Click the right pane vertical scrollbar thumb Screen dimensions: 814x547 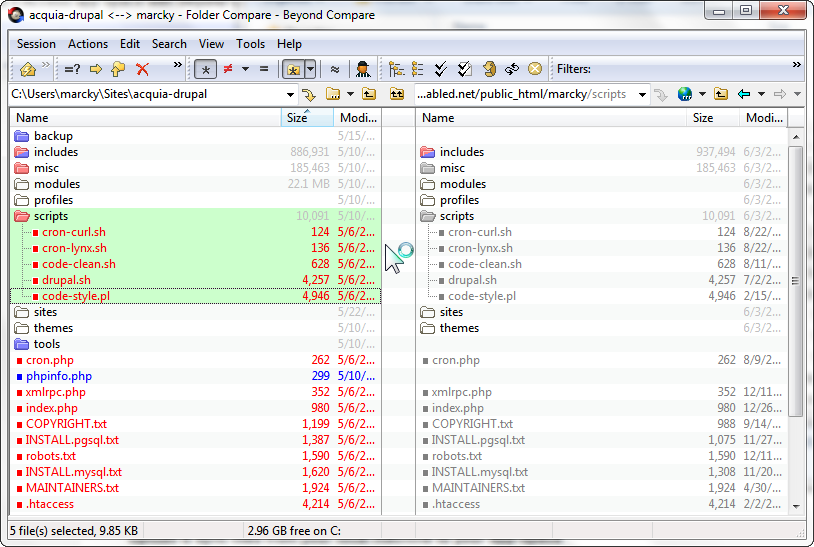point(795,281)
